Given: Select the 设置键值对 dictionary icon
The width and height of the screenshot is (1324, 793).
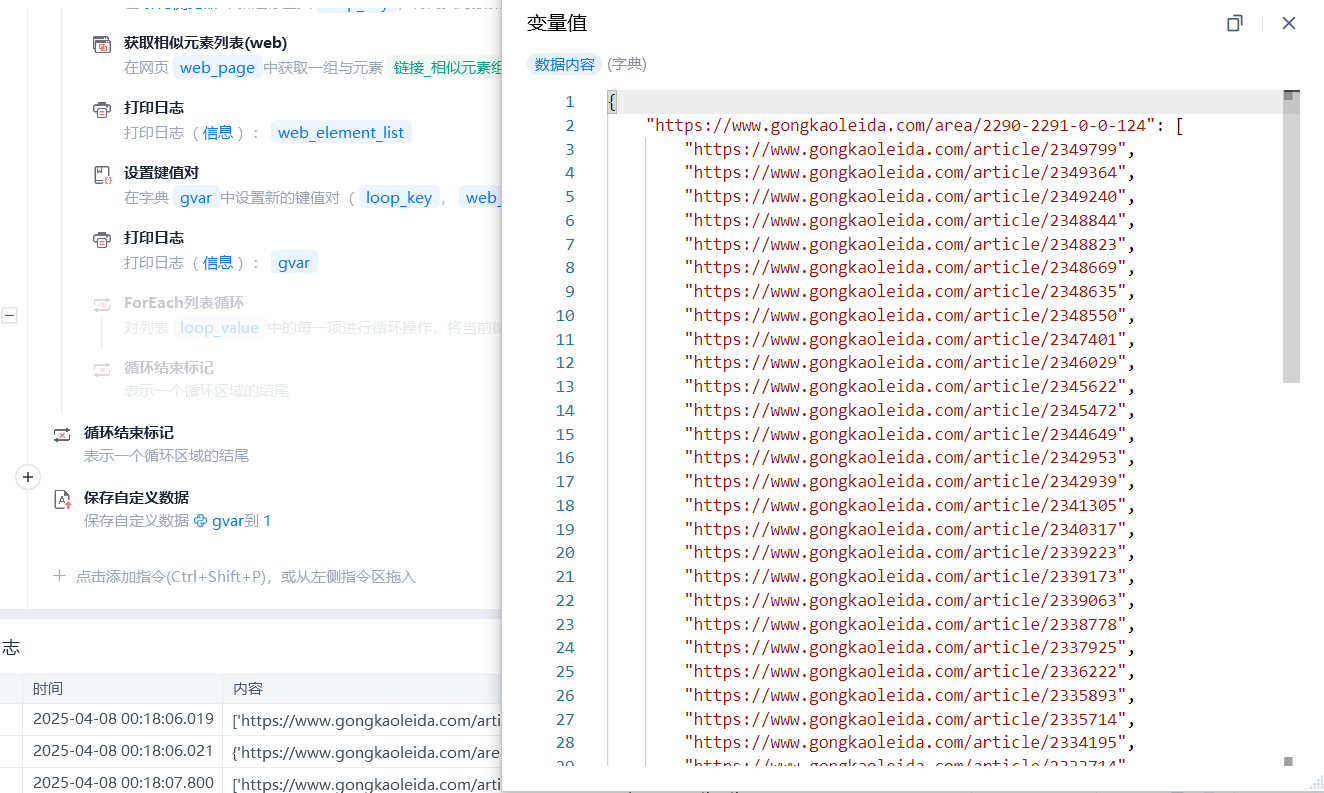Looking at the screenshot, I should pyautogui.click(x=102, y=174).
